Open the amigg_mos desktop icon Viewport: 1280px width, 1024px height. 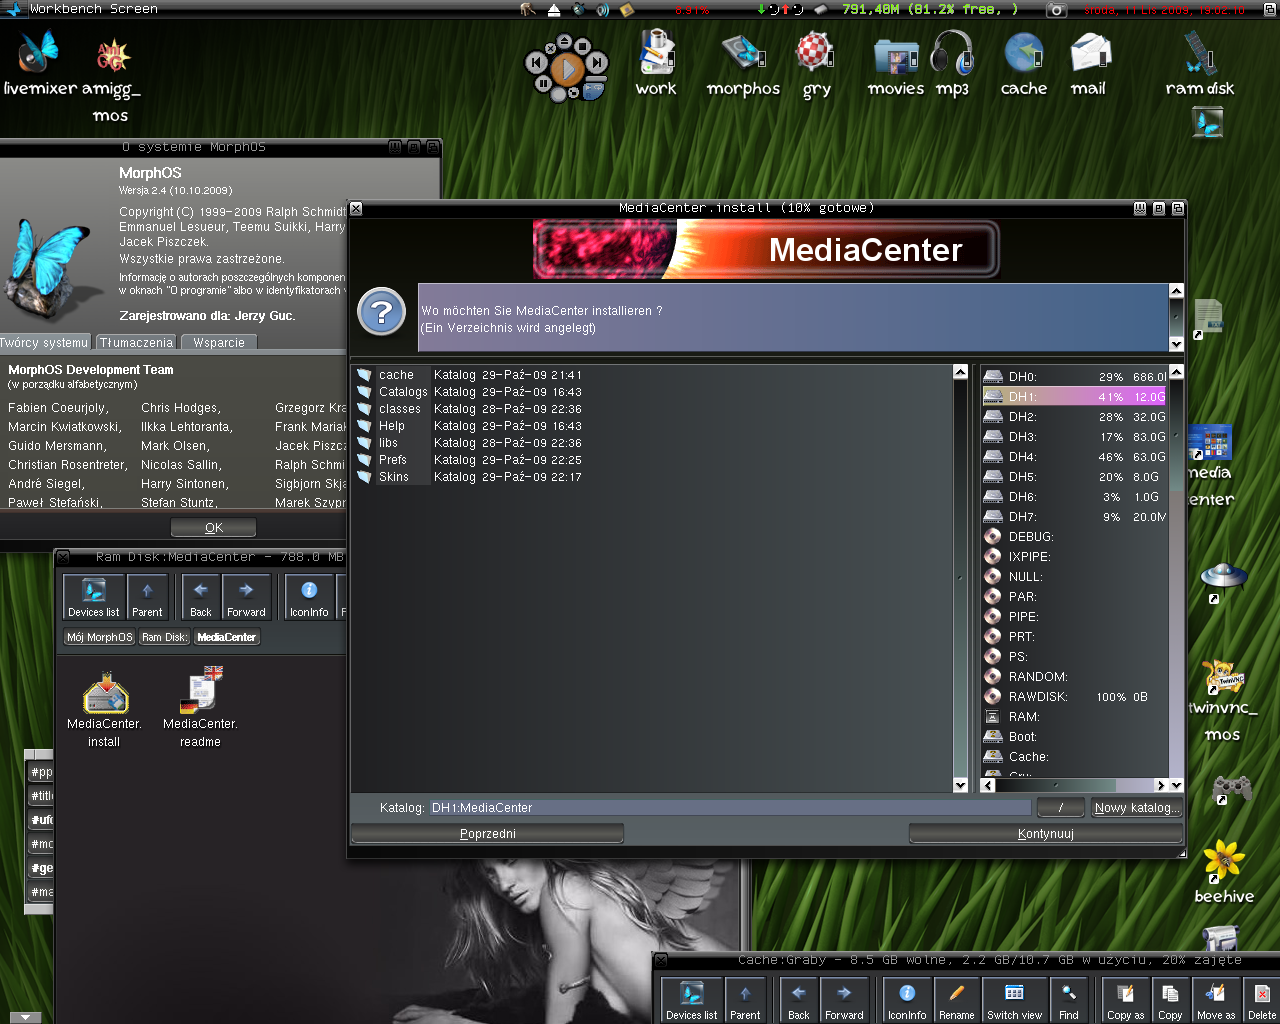tap(111, 78)
